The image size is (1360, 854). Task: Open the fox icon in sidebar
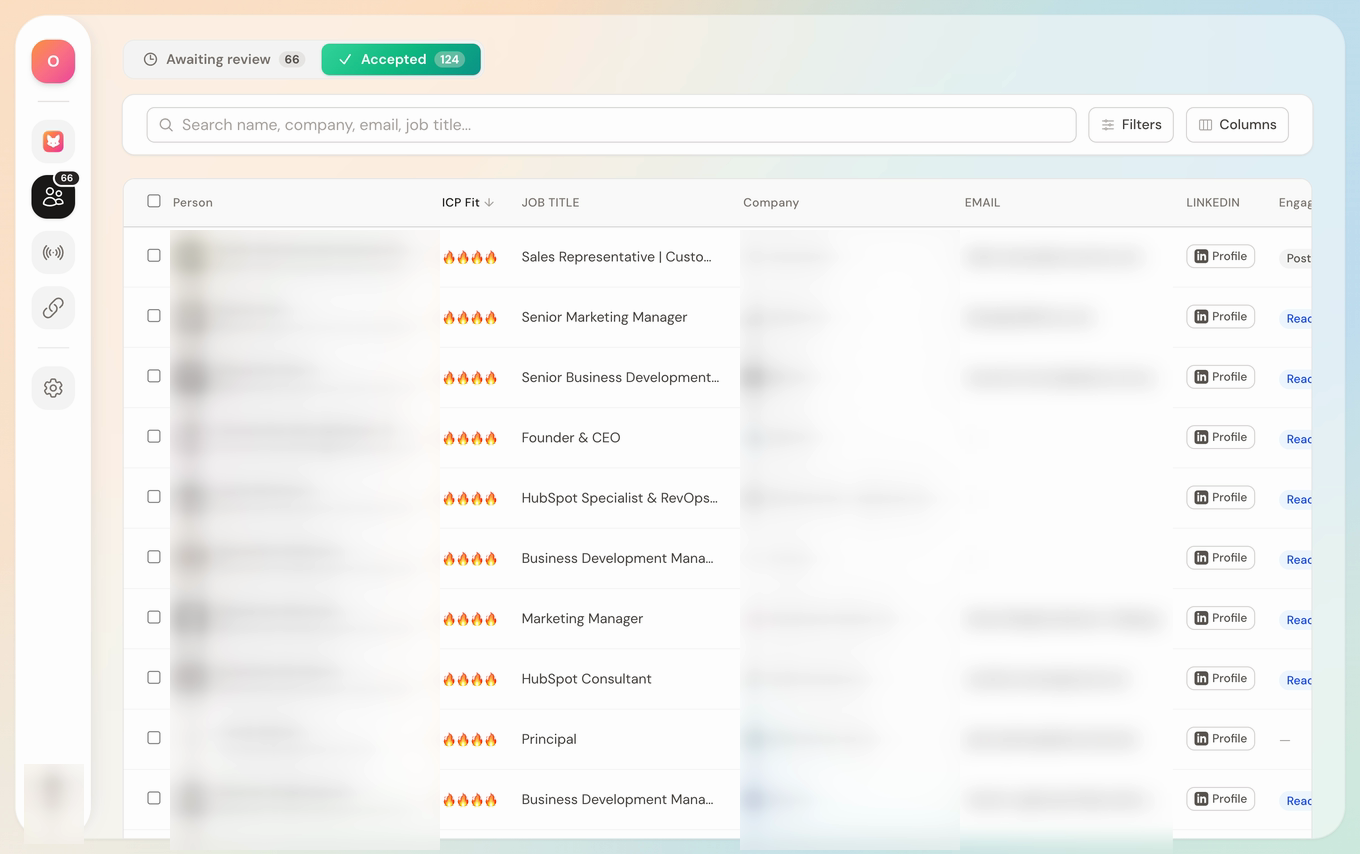[53, 142]
